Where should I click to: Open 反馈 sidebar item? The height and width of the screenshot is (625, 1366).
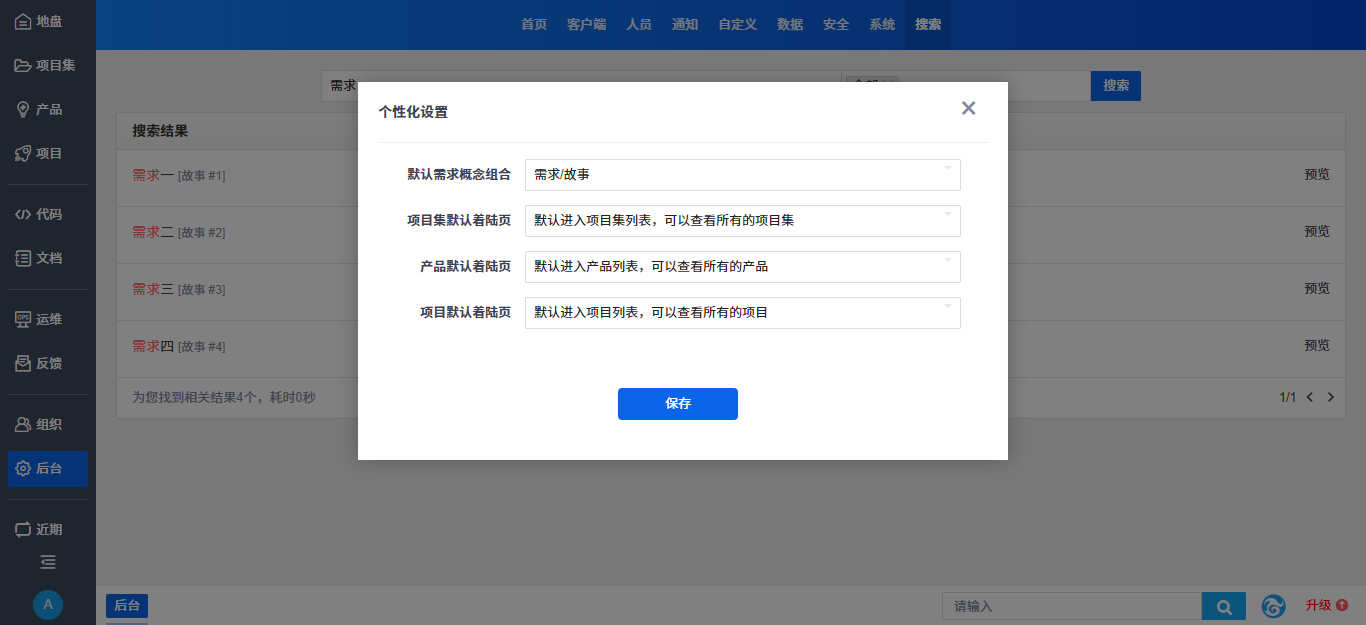[48, 363]
